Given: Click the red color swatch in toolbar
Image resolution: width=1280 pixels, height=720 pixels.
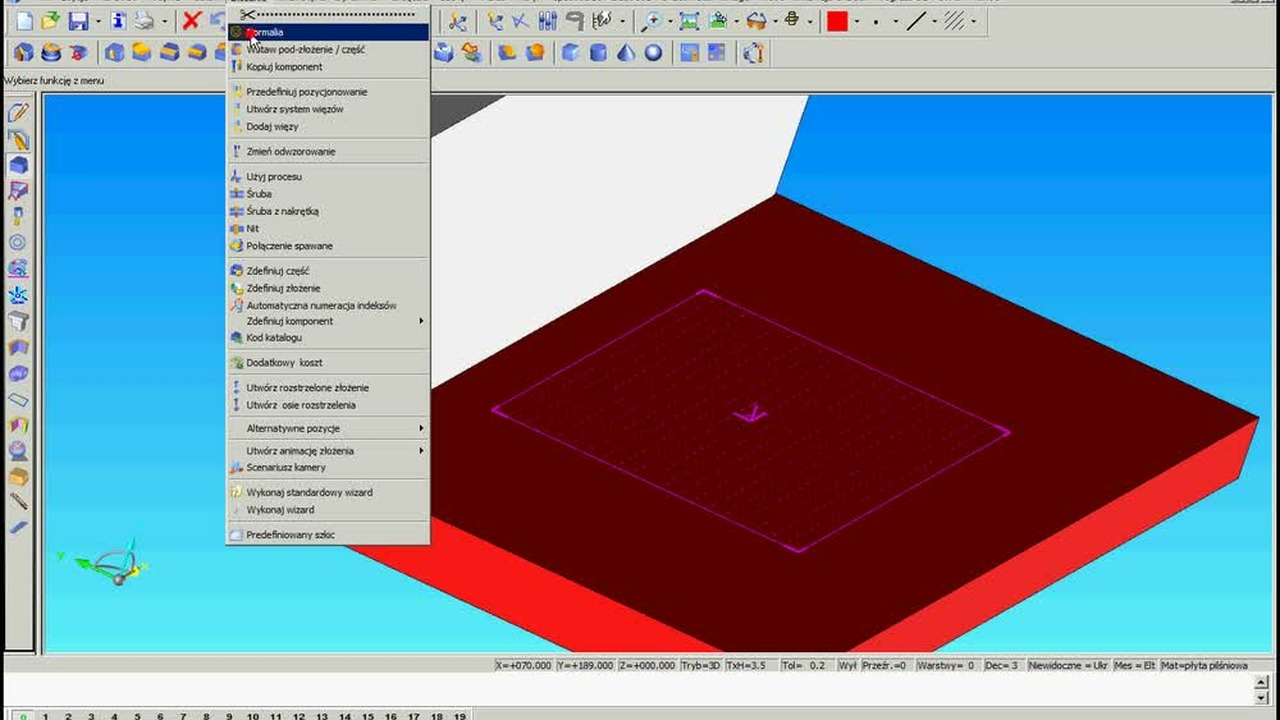Looking at the screenshot, I should coord(838,21).
